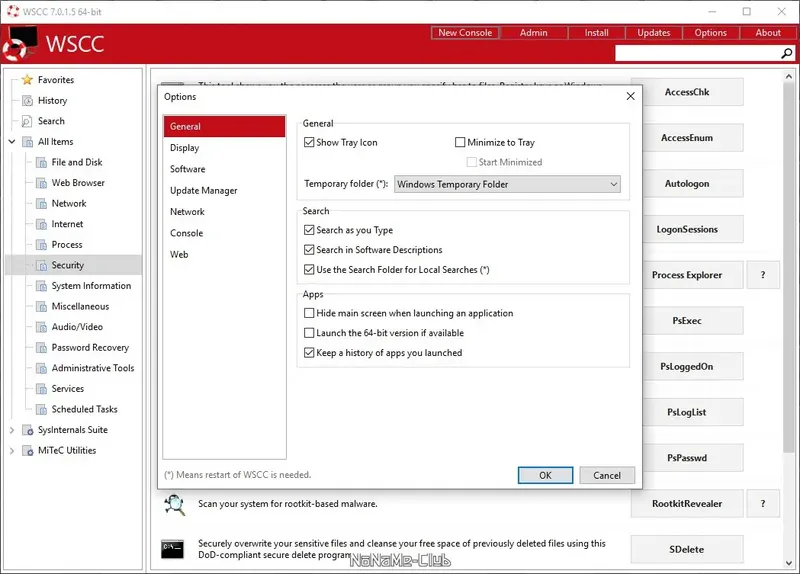The image size is (800, 574).
Task: Click the Miscellaneous category icon
Action: (41, 306)
